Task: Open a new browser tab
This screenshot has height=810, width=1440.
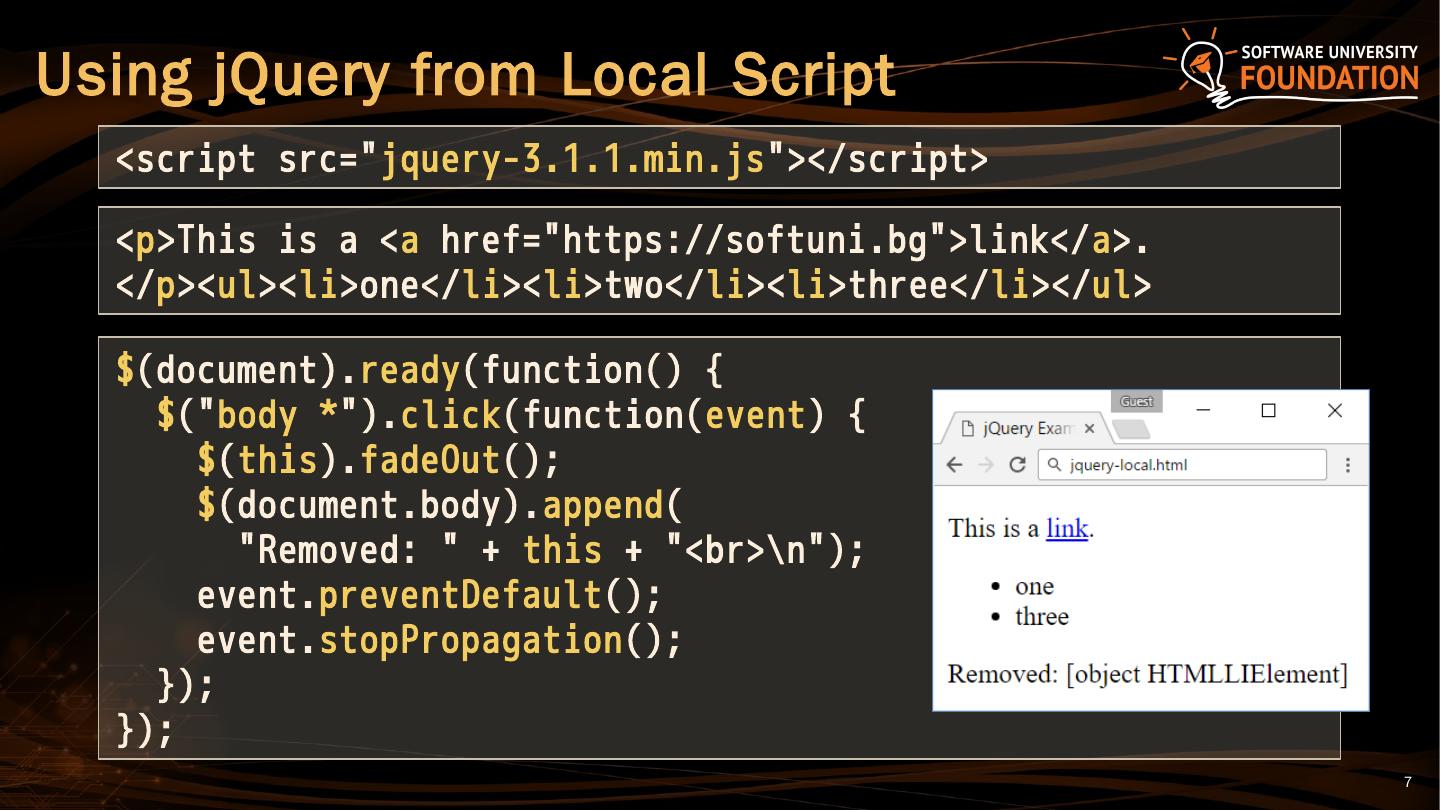Action: point(1131,430)
